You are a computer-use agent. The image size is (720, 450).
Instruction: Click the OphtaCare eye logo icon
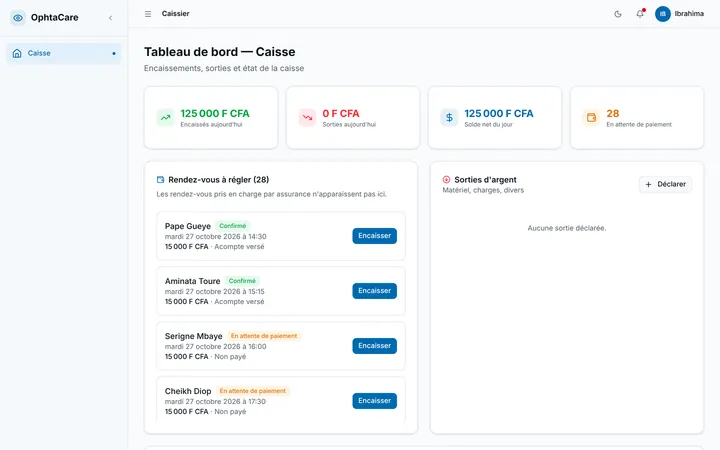18,18
